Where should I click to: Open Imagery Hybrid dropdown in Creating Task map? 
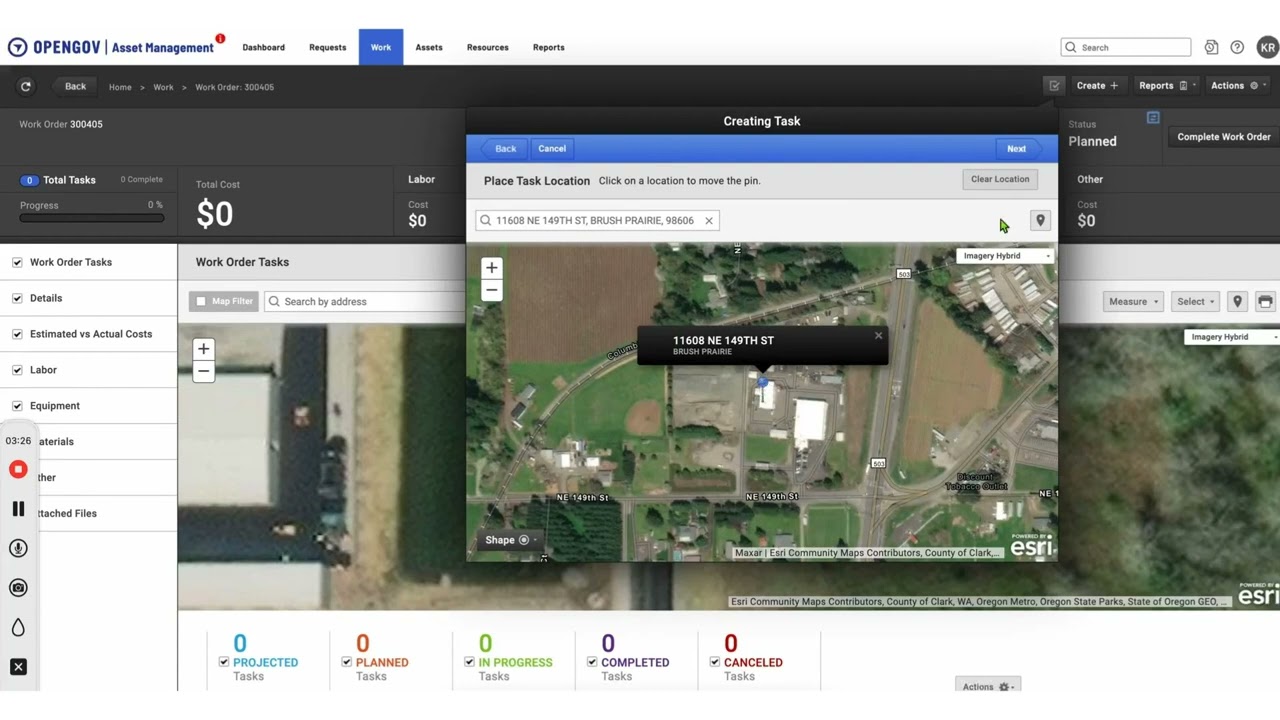[1005, 256]
